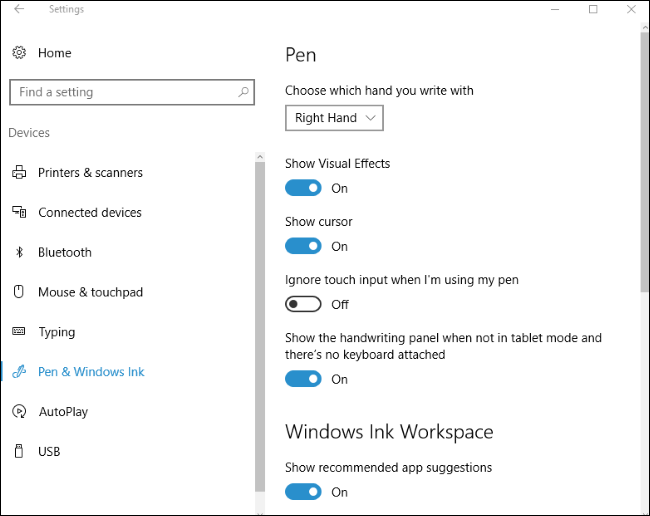Disable the Show cursor toggle
Image resolution: width=650 pixels, height=516 pixels.
pyautogui.click(x=304, y=246)
